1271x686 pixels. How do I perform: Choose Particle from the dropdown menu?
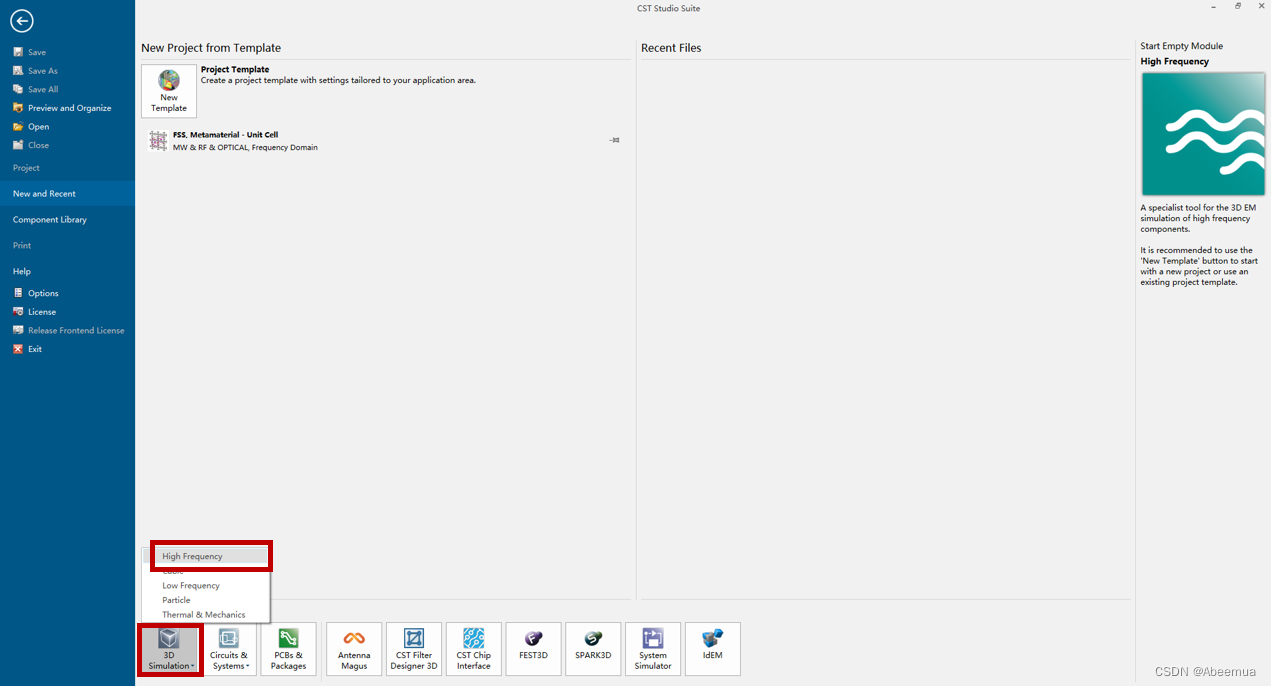point(176,600)
